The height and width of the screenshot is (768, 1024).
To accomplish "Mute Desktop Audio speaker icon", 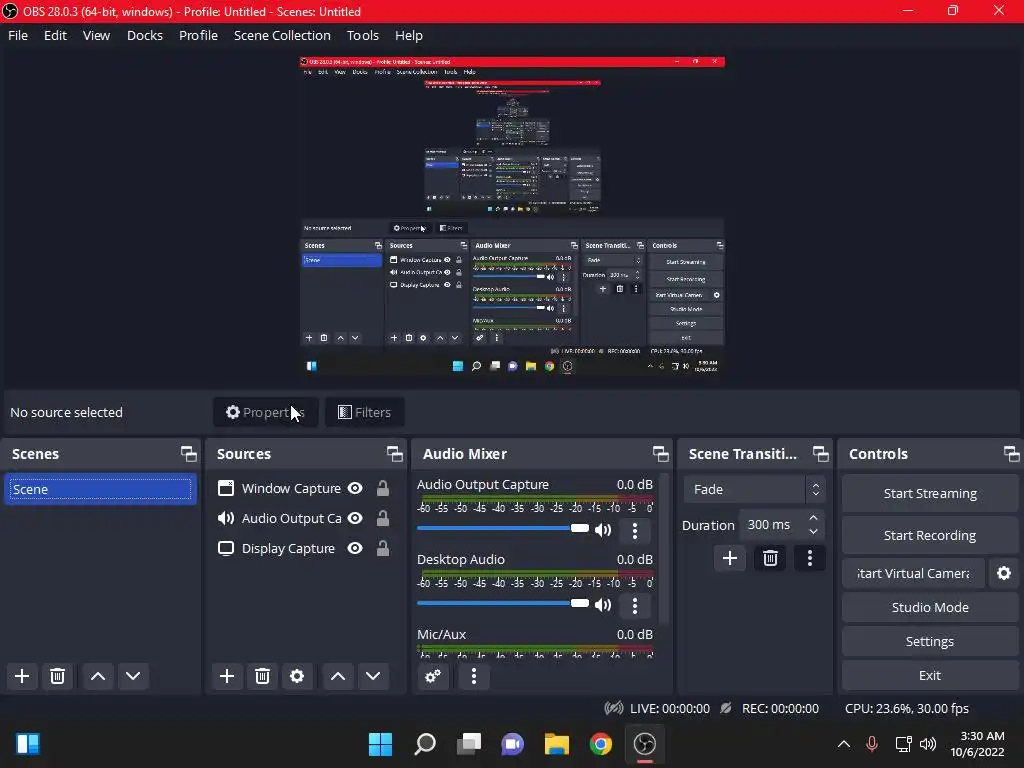I will [x=603, y=605].
